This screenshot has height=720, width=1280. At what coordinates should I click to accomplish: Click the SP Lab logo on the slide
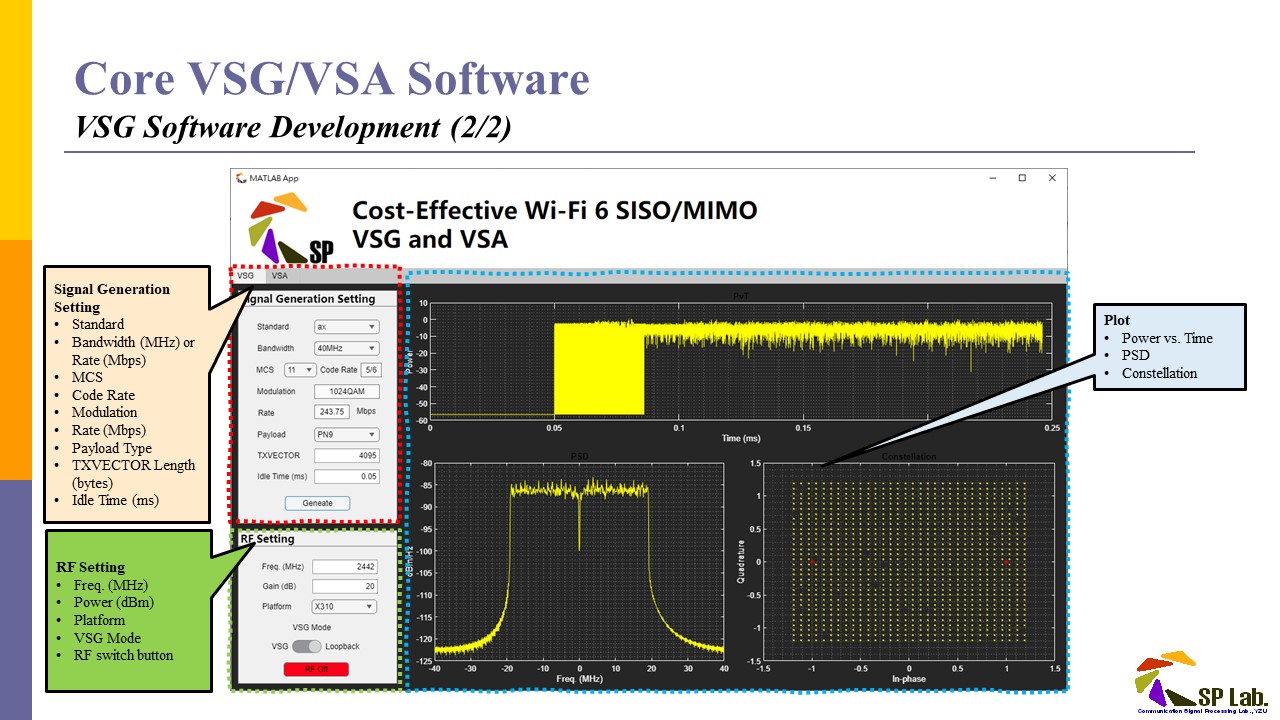(x=1201, y=682)
